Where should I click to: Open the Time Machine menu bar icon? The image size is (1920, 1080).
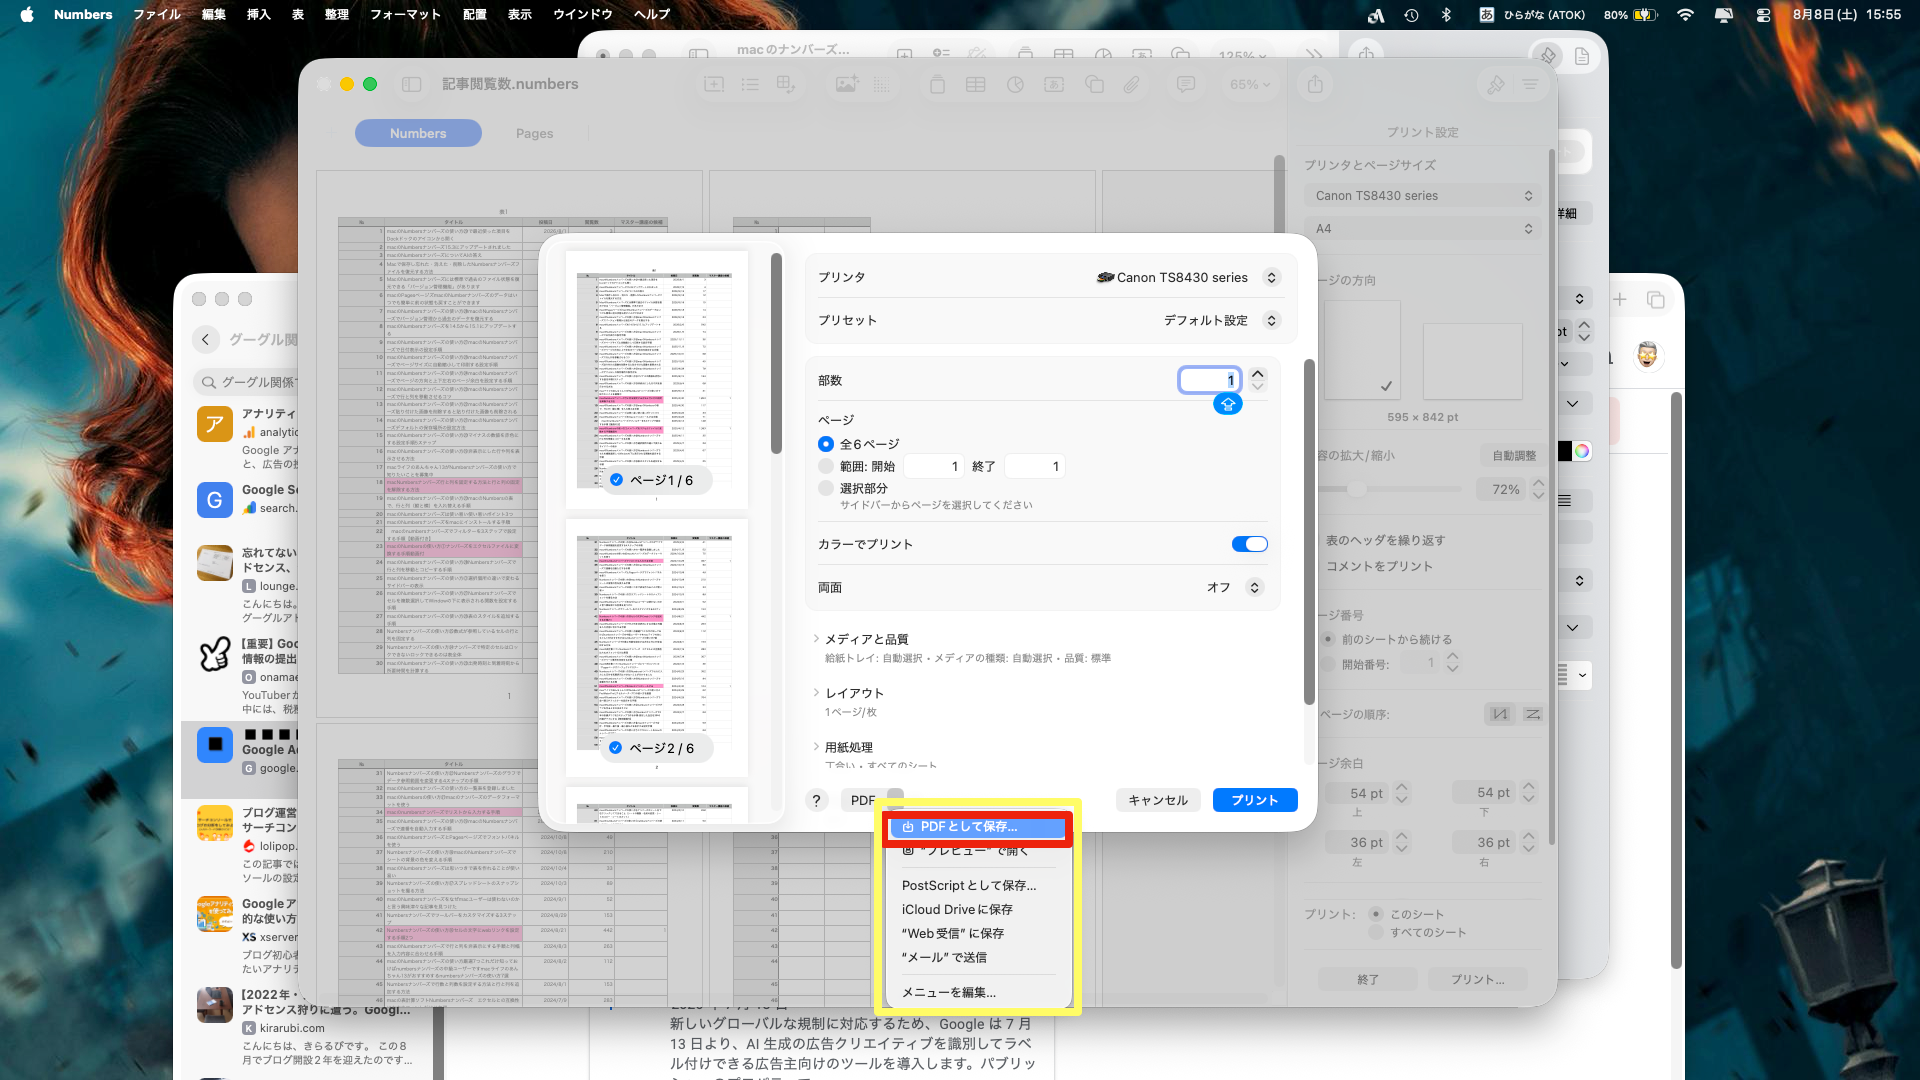[x=1411, y=15]
